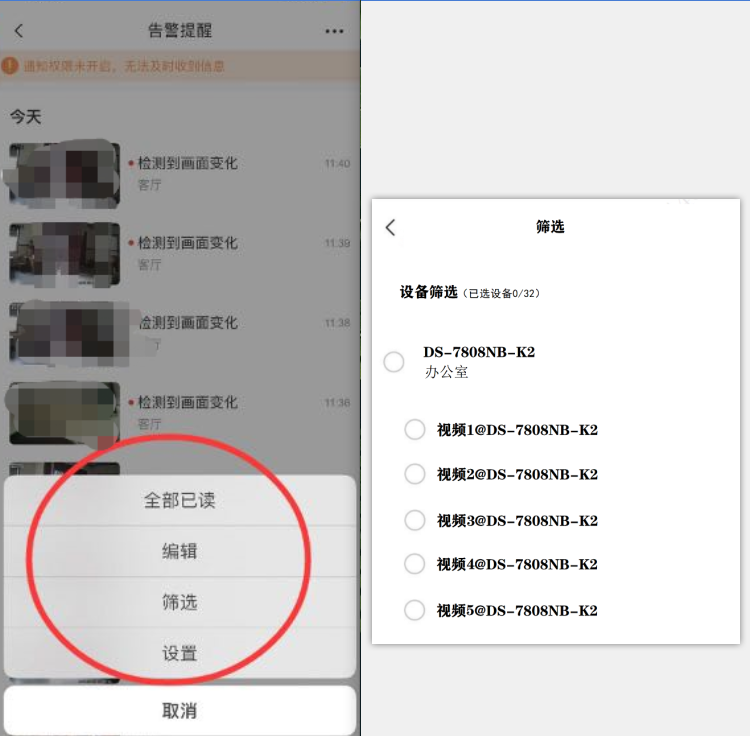Go back from the 告警提醒 screen
Screen dimensions: 750x736
[19, 31]
